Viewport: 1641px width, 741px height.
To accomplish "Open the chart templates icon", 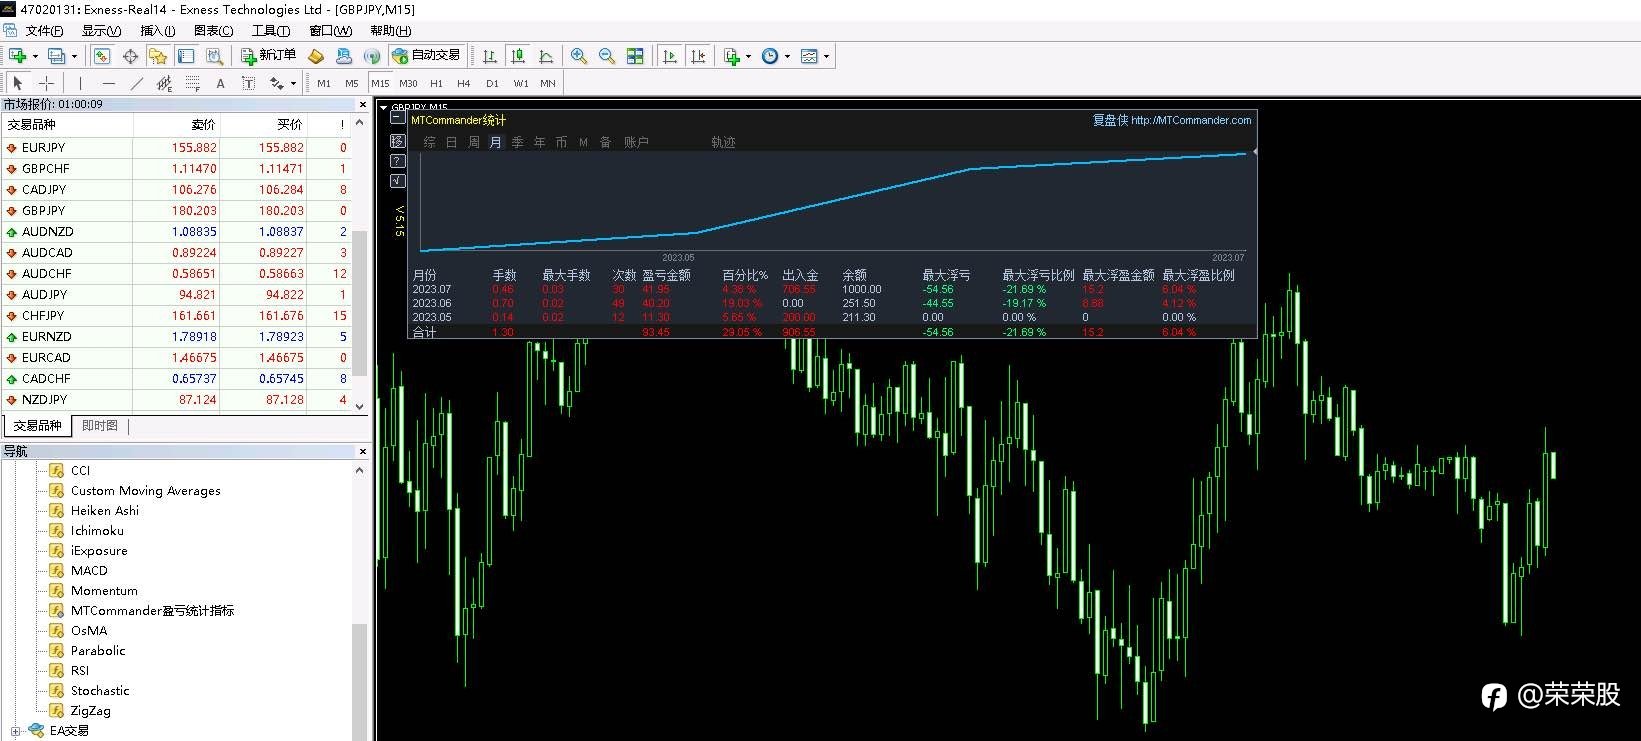I will coord(809,56).
